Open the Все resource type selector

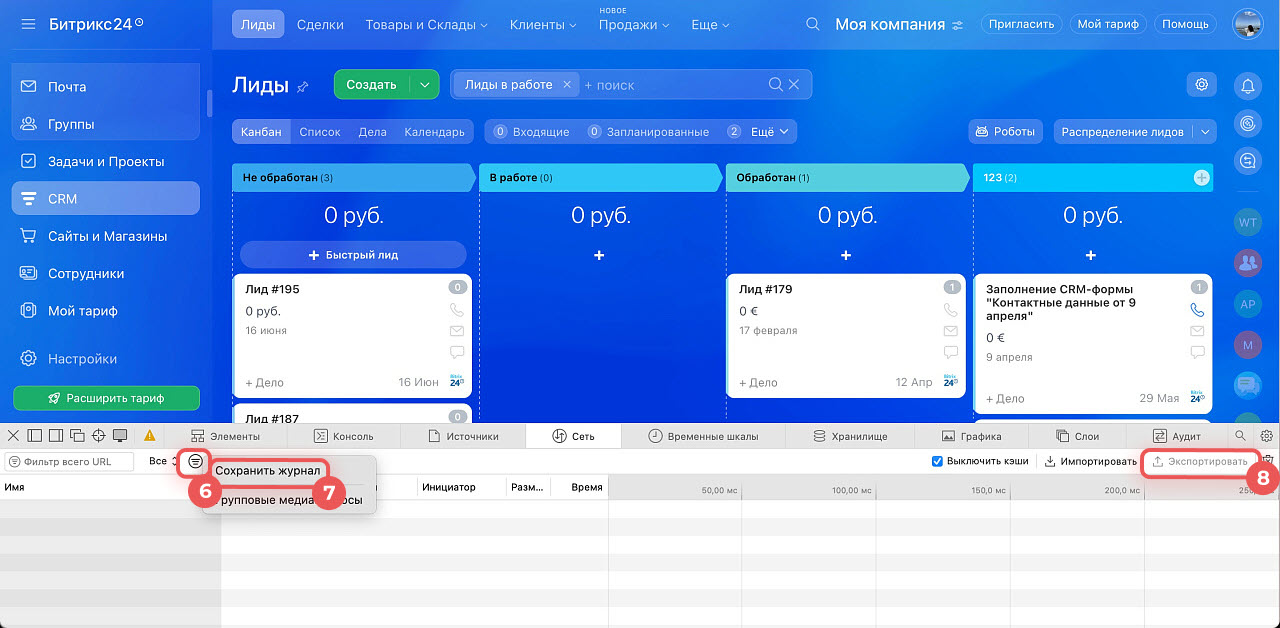(162, 461)
